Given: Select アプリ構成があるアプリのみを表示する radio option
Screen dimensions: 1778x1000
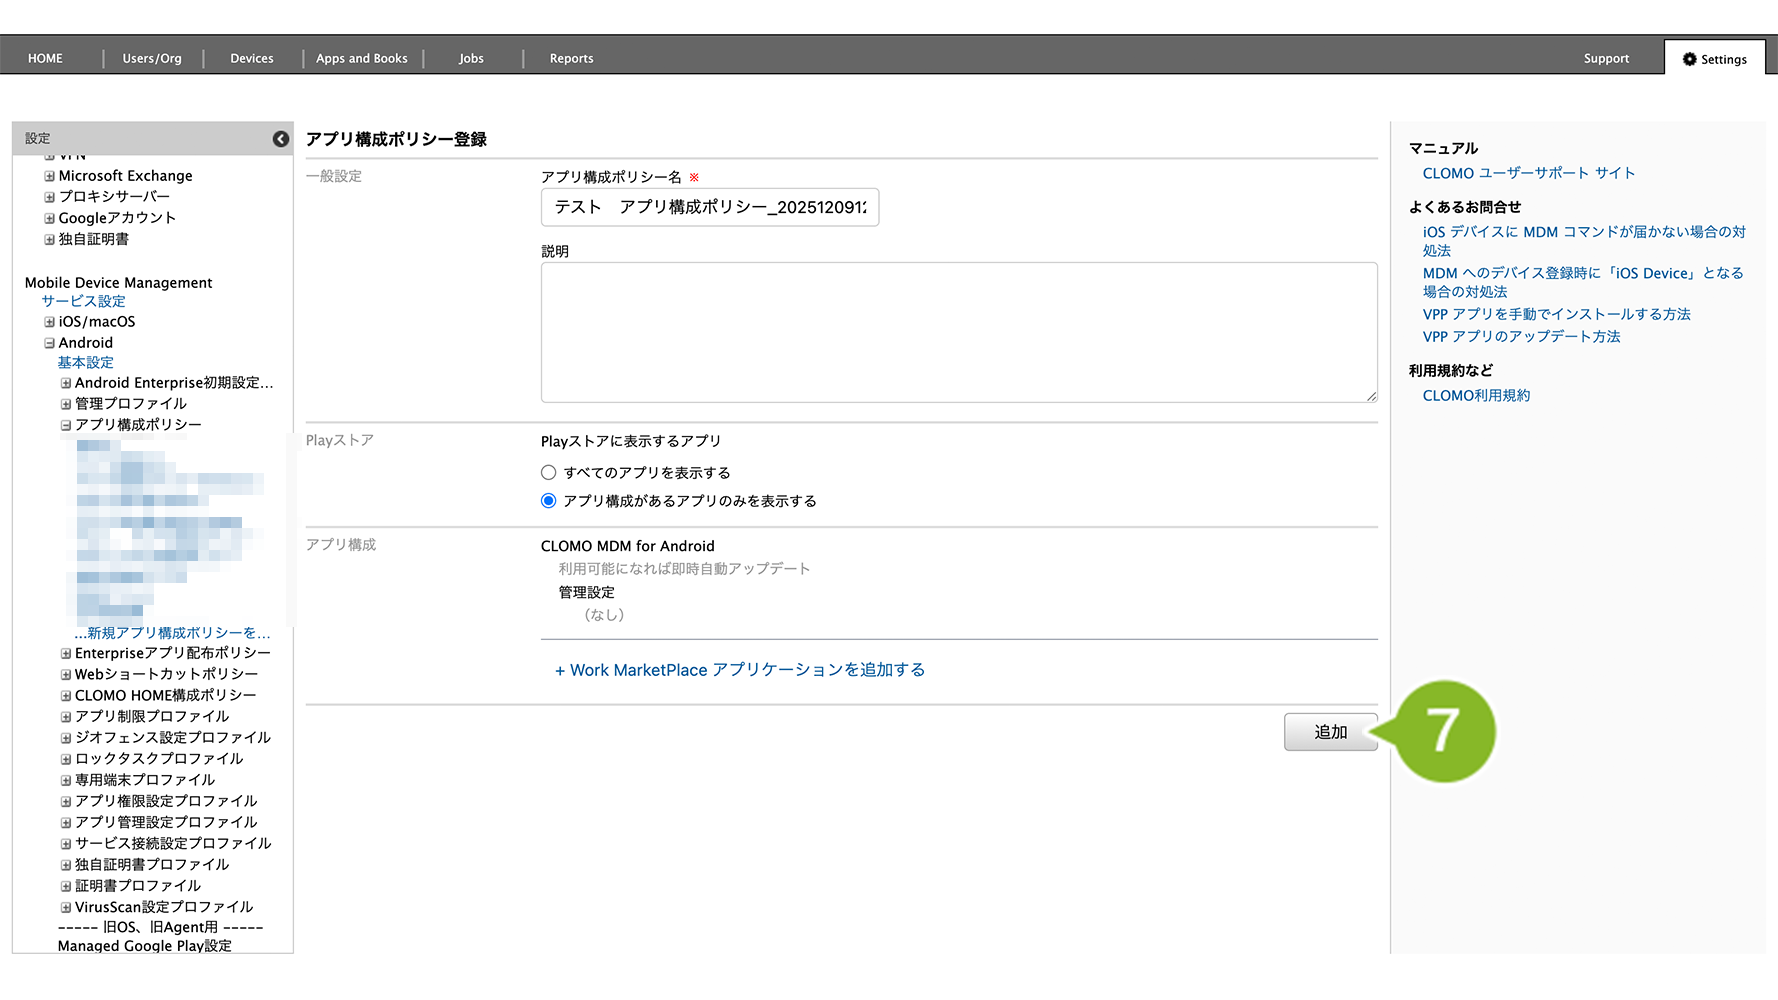Looking at the screenshot, I should click(x=548, y=501).
